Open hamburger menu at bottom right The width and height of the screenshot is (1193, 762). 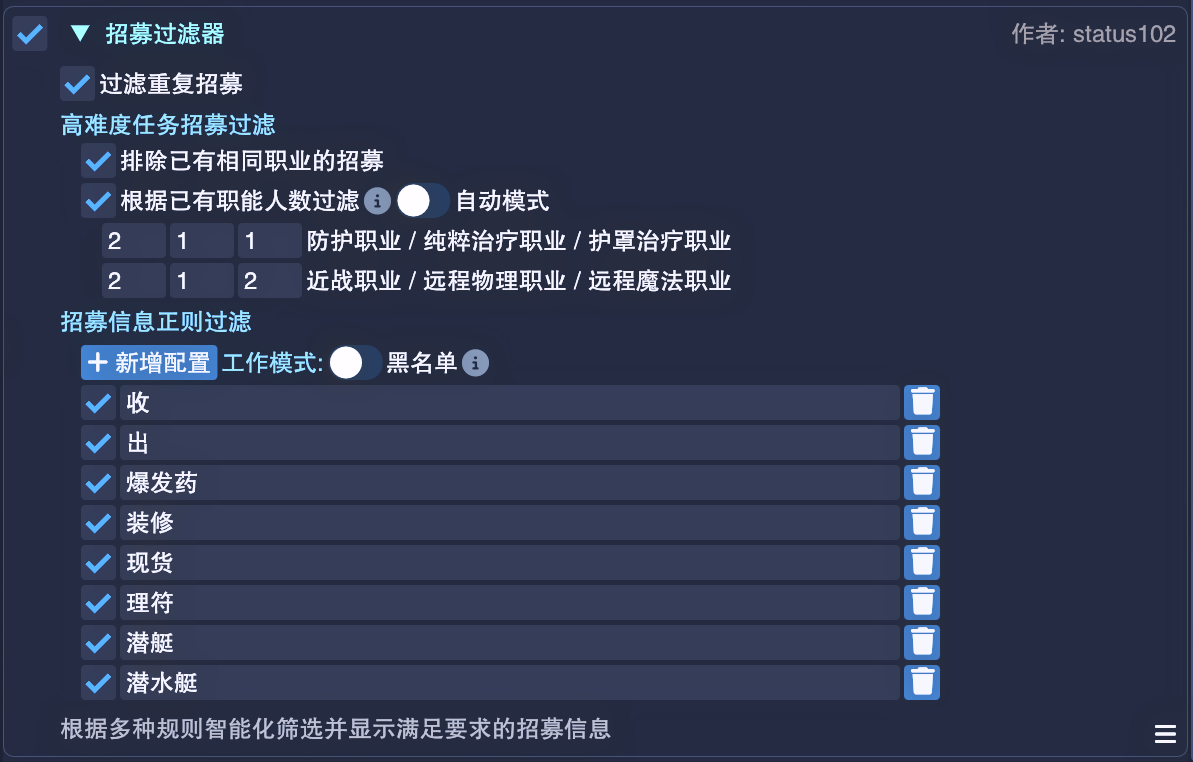[x=1165, y=735]
